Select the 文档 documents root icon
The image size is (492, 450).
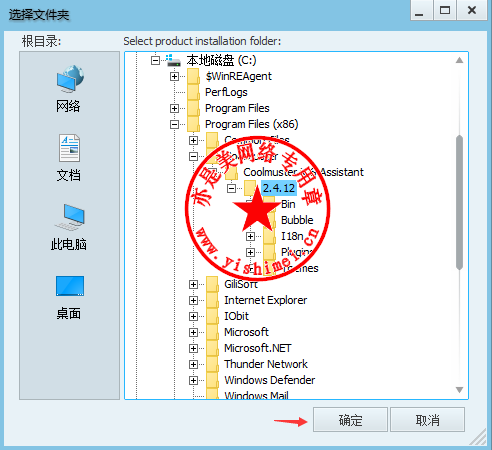pyautogui.click(x=69, y=148)
